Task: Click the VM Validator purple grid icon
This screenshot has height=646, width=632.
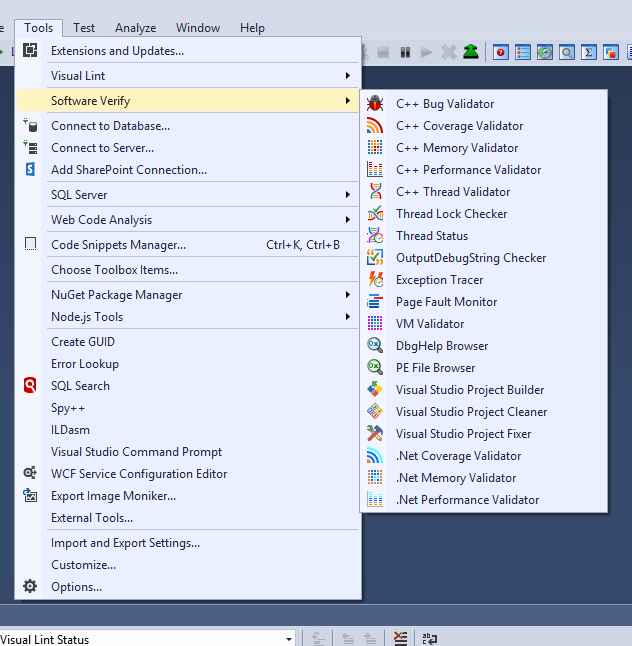Action: (x=375, y=323)
